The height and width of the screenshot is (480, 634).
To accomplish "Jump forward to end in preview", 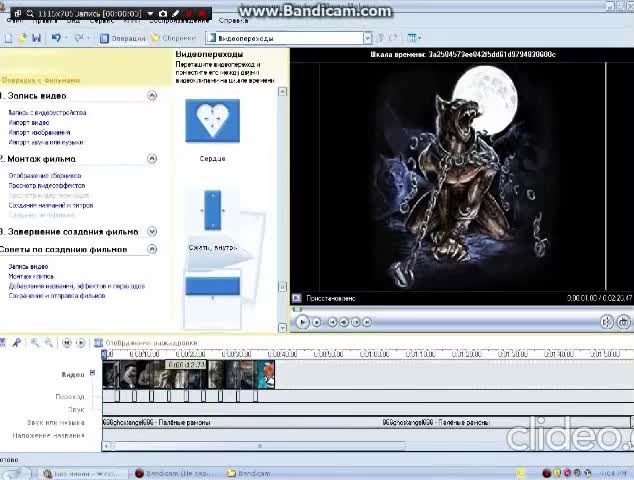I will pyautogui.click(x=367, y=322).
